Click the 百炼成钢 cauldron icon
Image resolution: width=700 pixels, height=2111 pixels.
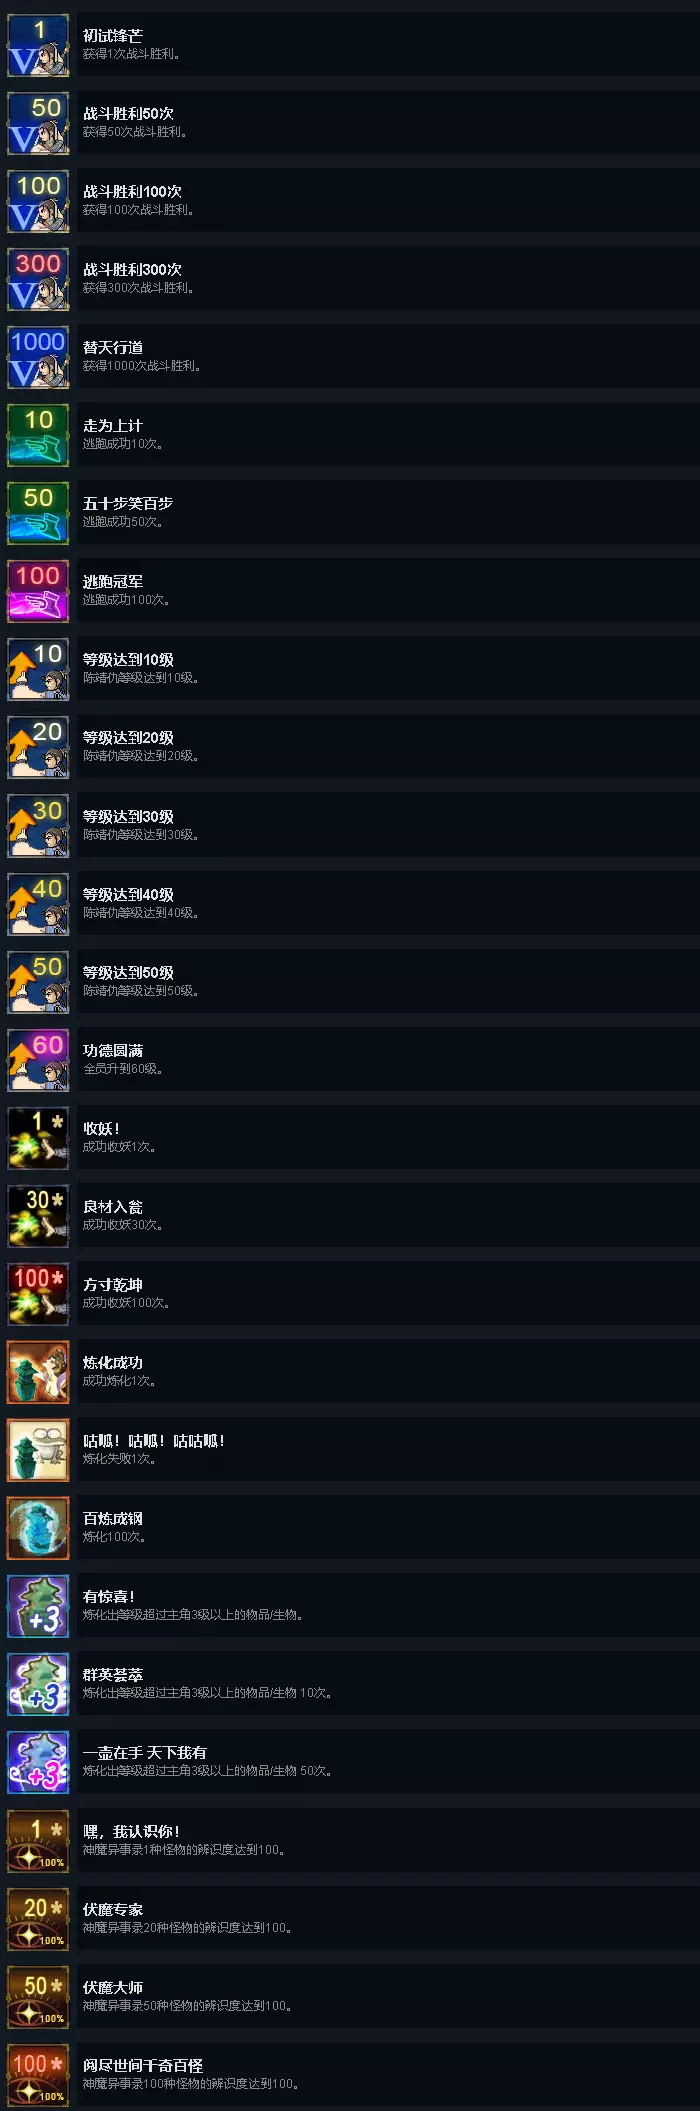tap(38, 1528)
